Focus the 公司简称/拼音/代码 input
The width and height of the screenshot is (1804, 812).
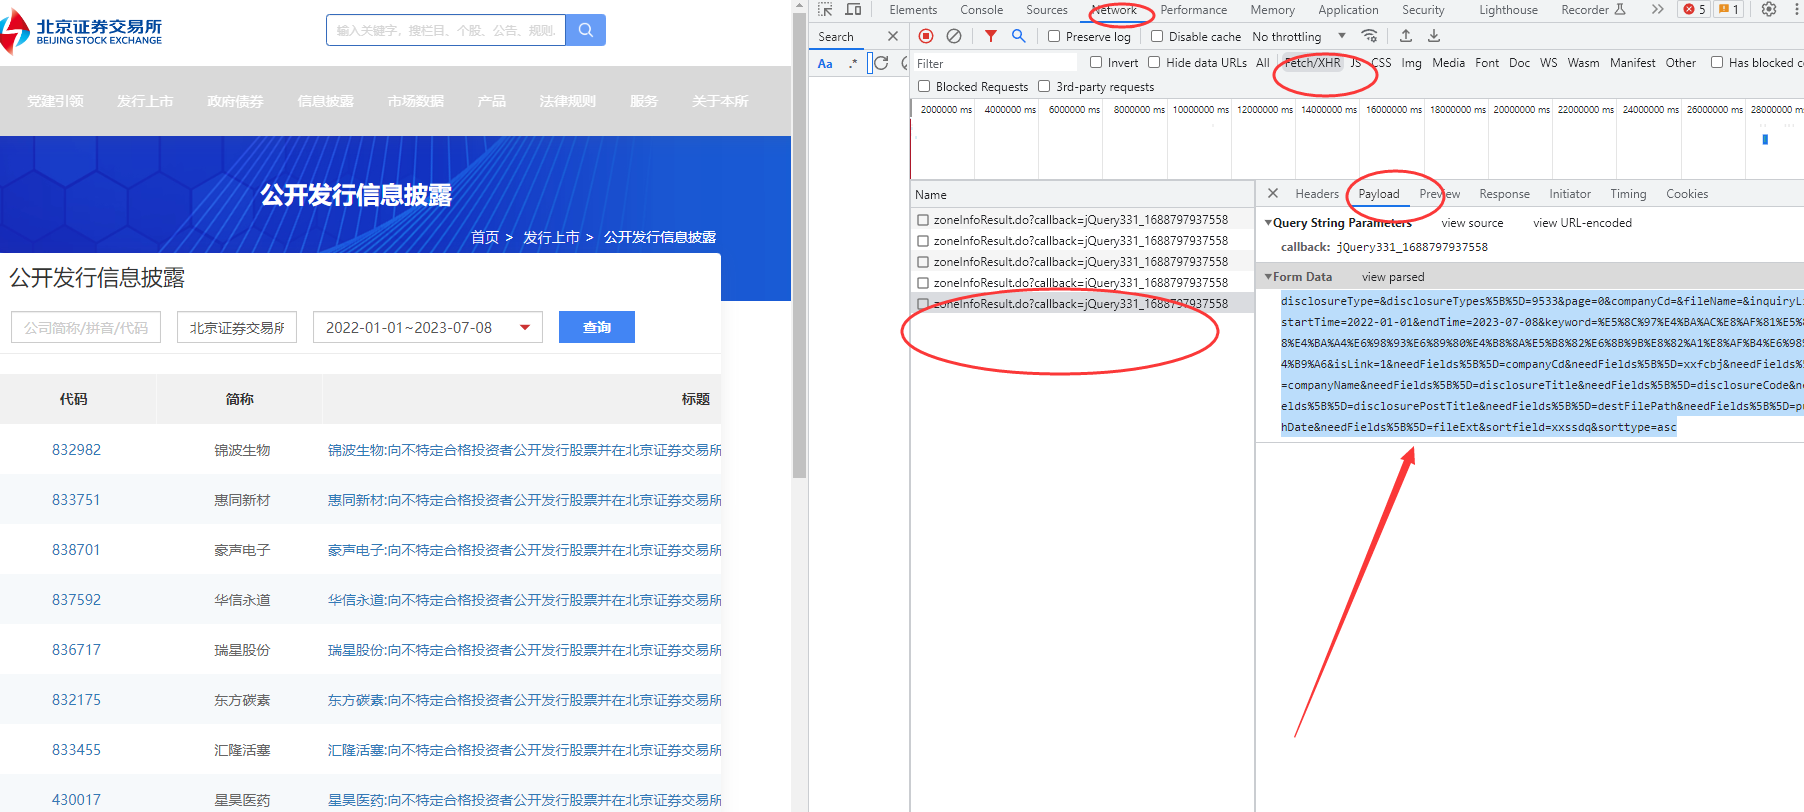(x=86, y=327)
